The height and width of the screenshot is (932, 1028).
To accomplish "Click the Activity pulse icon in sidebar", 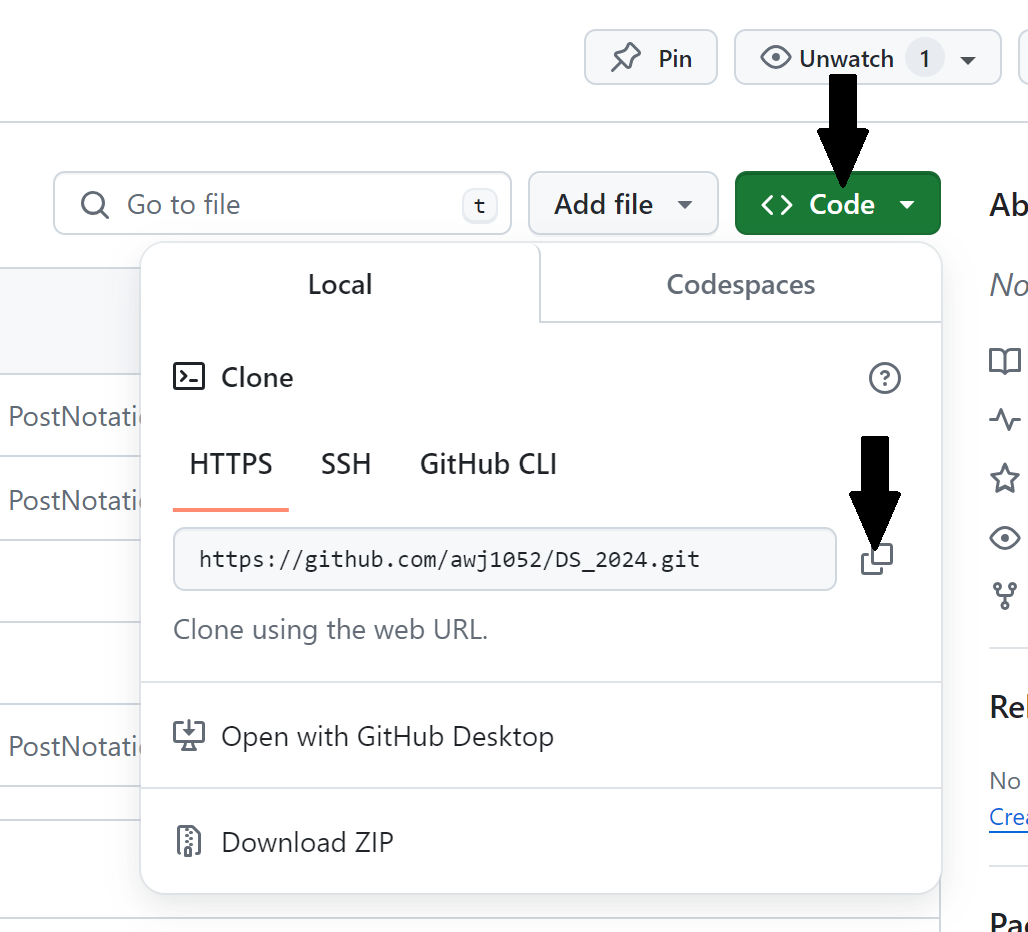I will [x=1005, y=419].
